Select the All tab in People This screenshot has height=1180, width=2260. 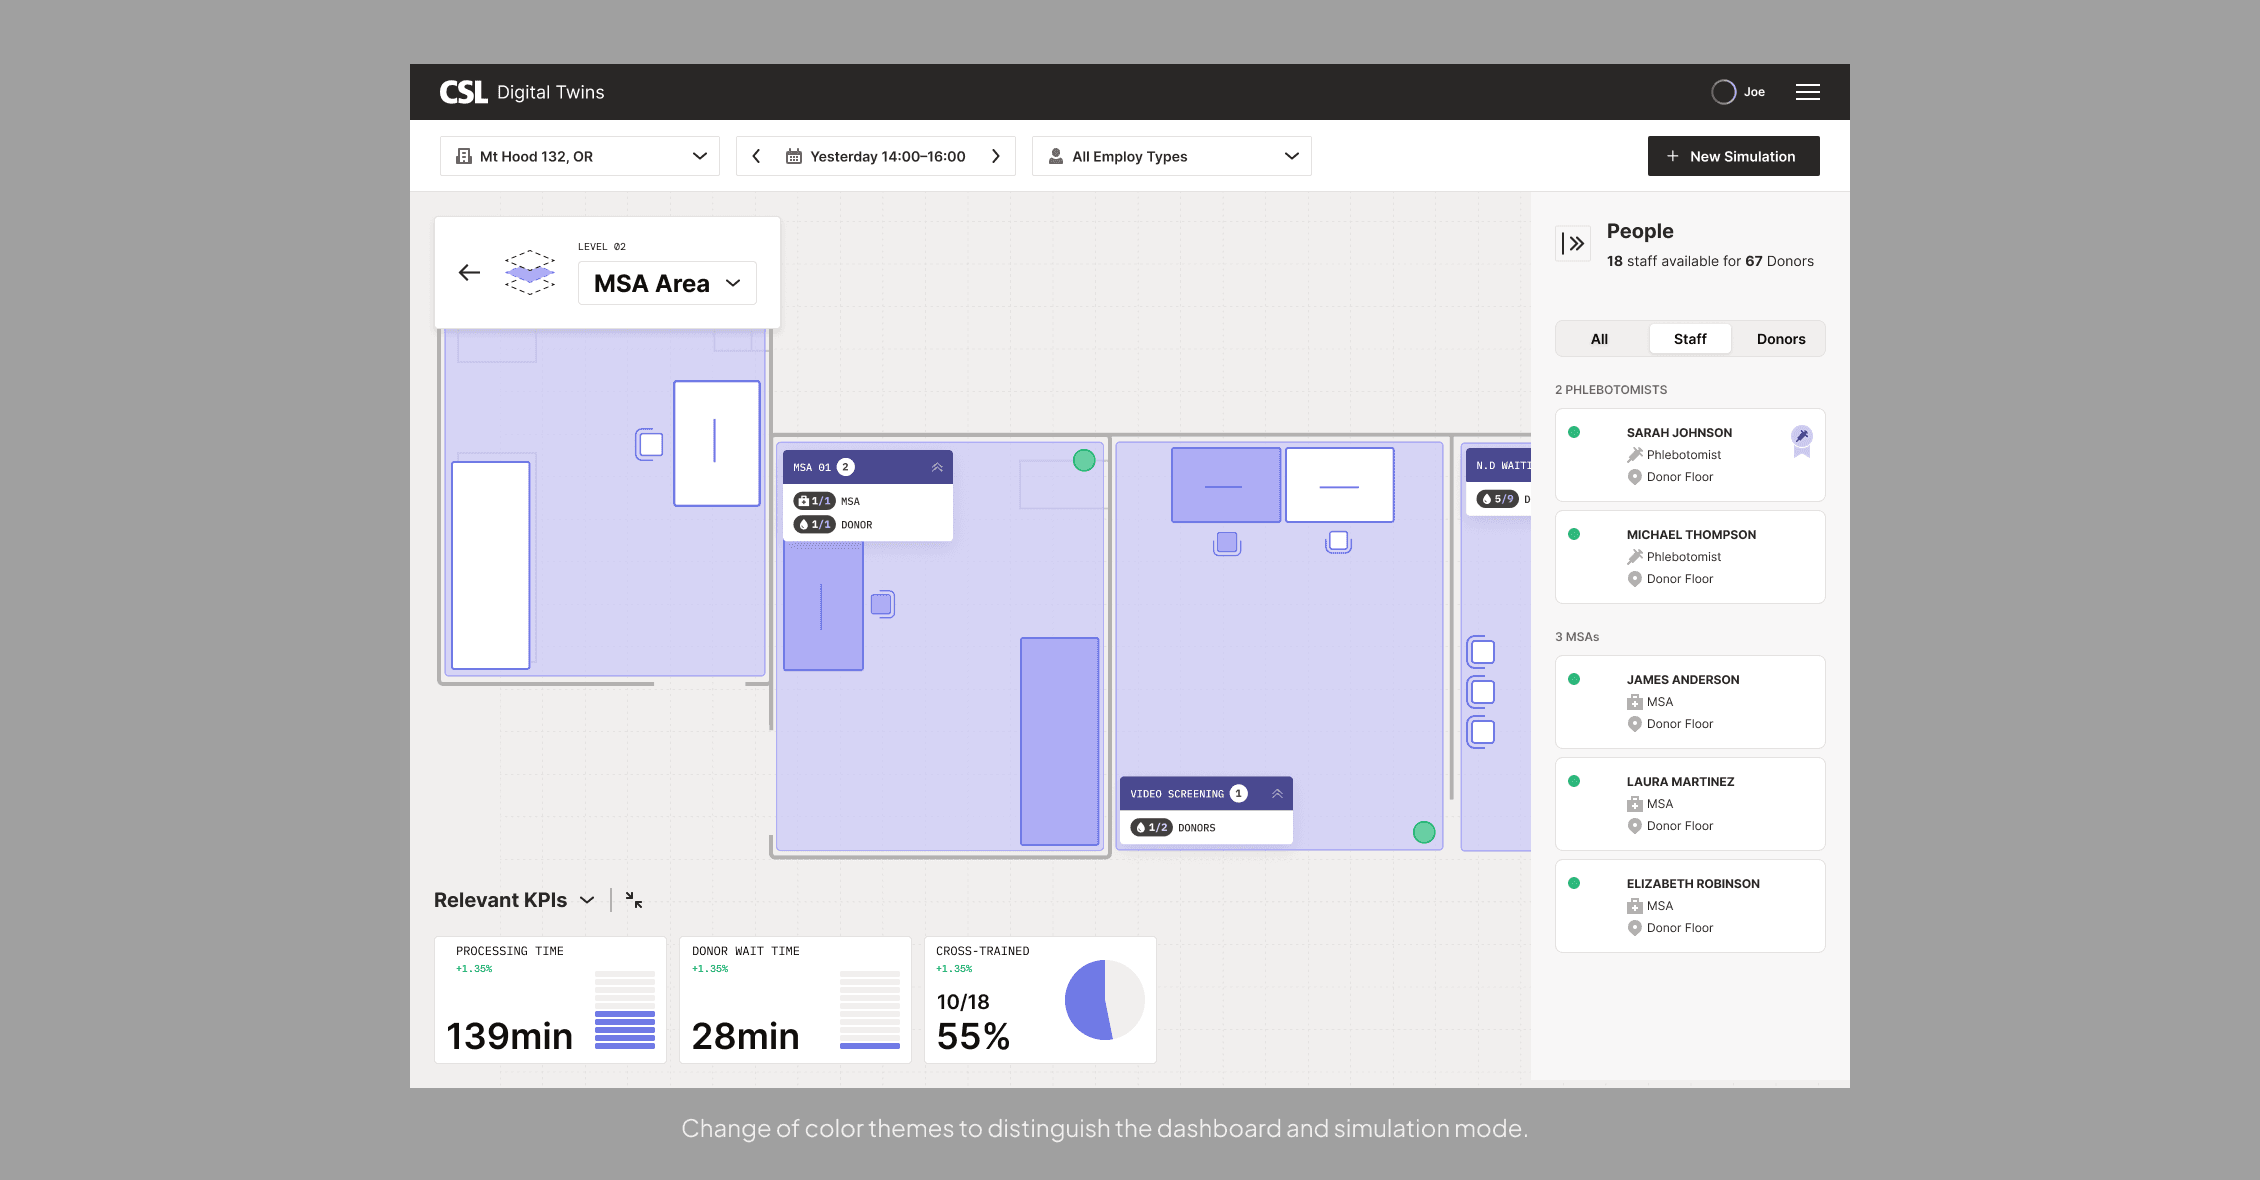pyautogui.click(x=1600, y=339)
